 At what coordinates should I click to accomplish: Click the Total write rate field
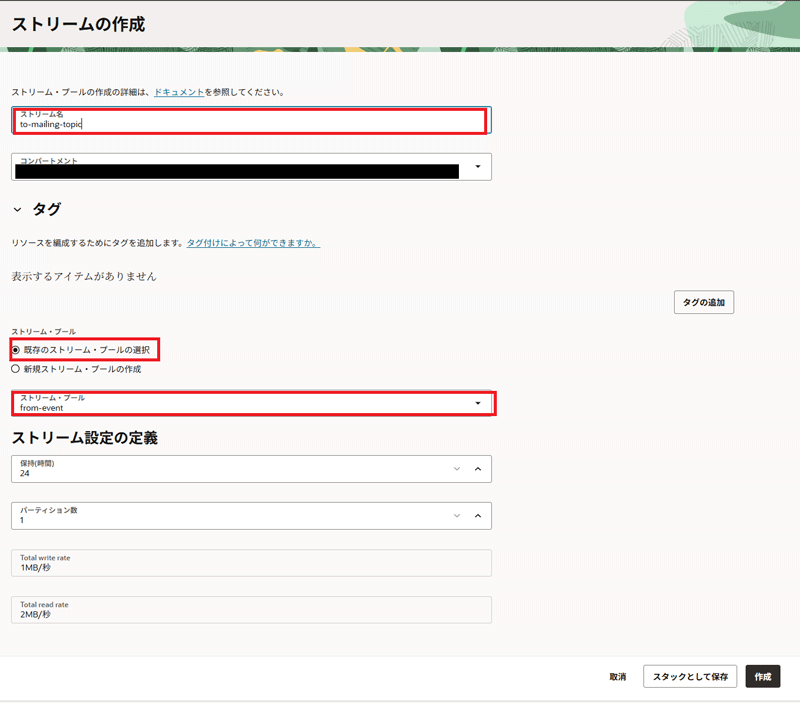point(250,563)
